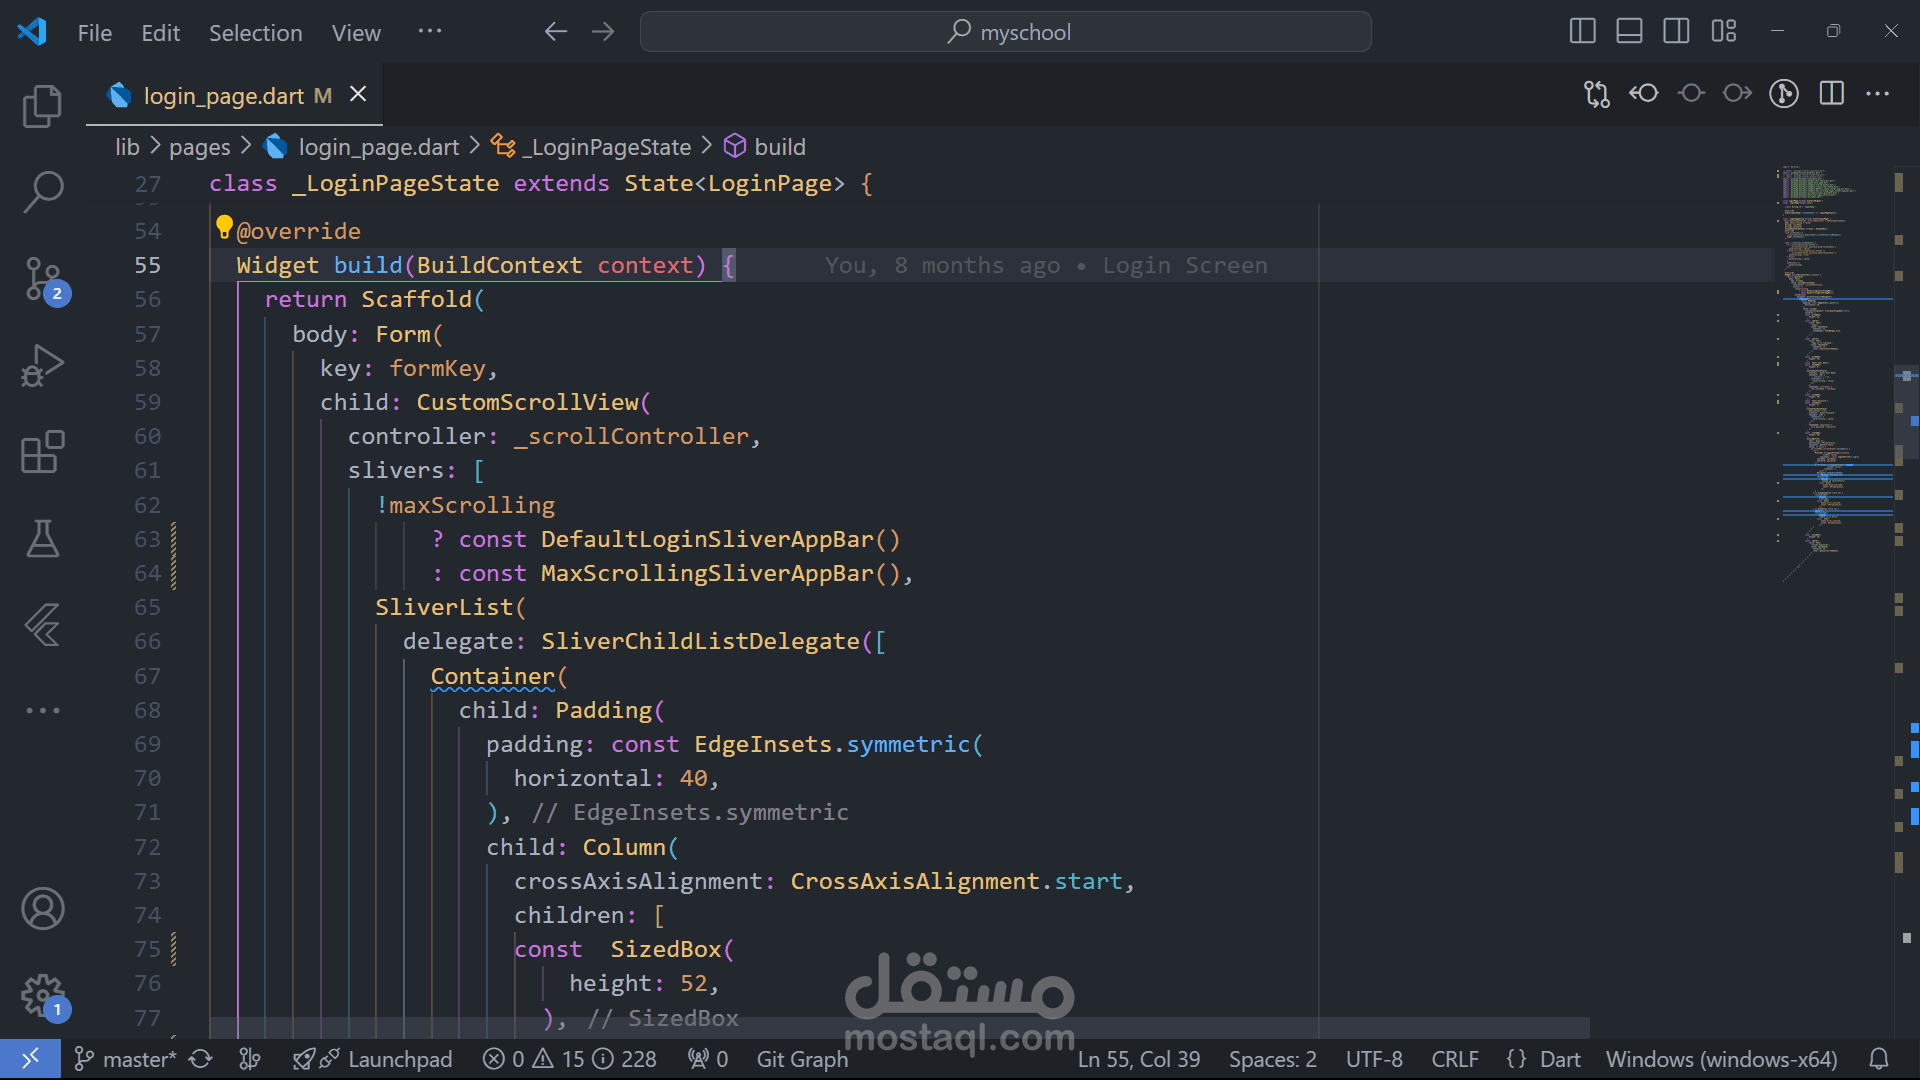1920x1080 pixels.
Task: Toggle the Secondary Side Bar layout button
Action: tap(1676, 32)
